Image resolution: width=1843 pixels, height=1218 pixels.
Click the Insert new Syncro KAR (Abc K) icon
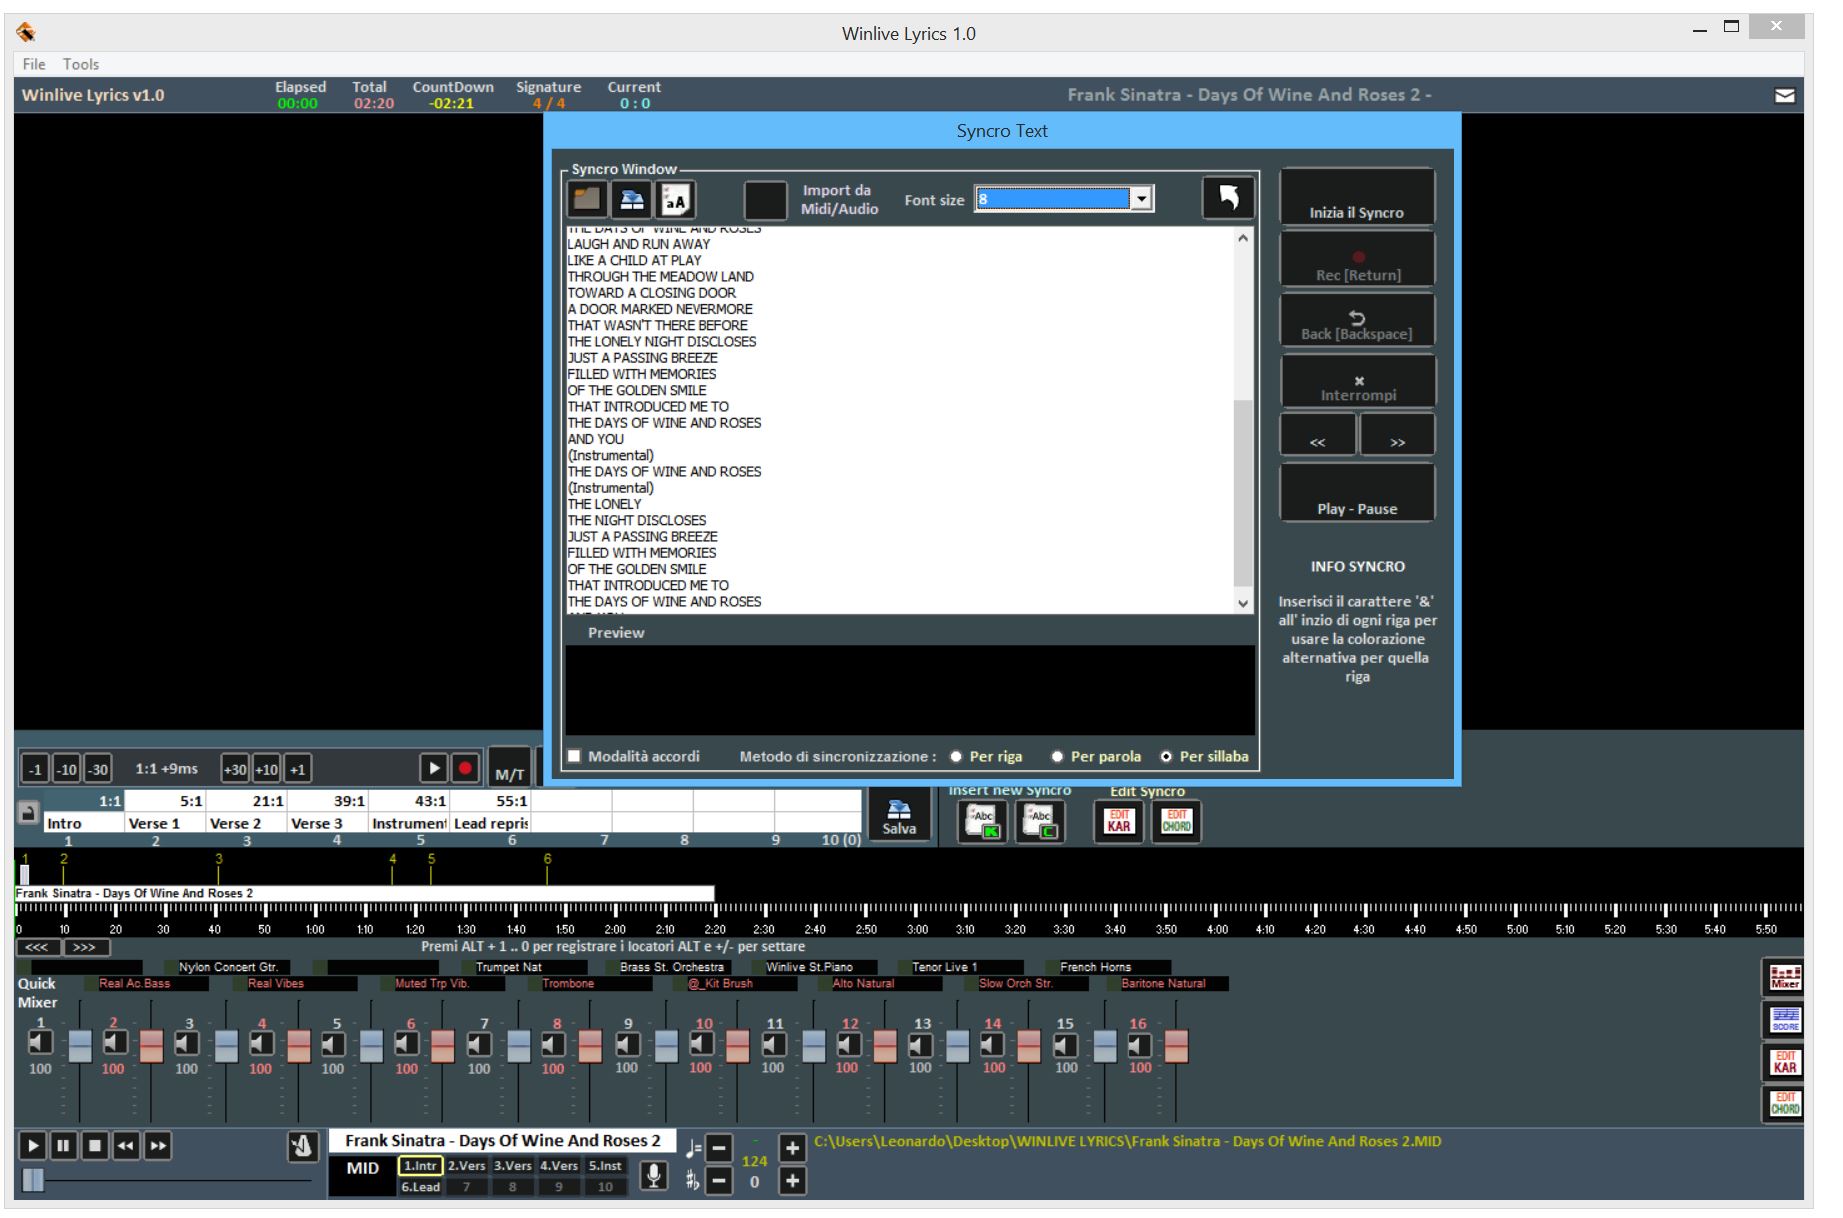pyautogui.click(x=983, y=822)
